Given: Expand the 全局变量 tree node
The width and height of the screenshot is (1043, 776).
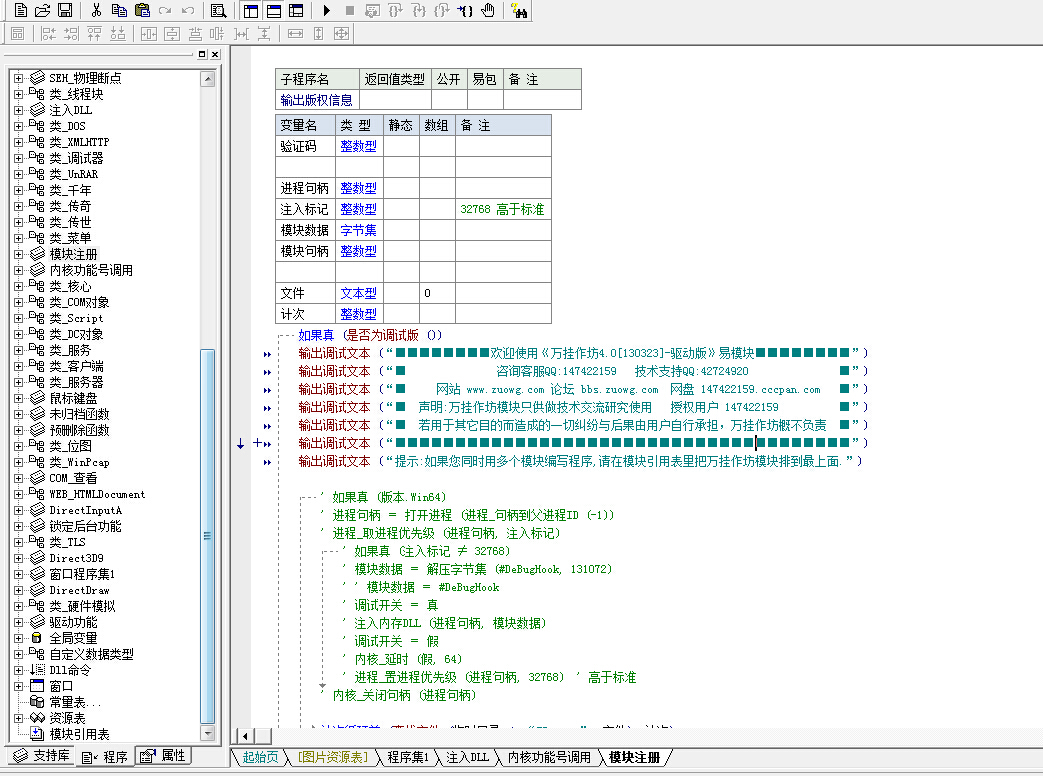Looking at the screenshot, I should 18,638.
